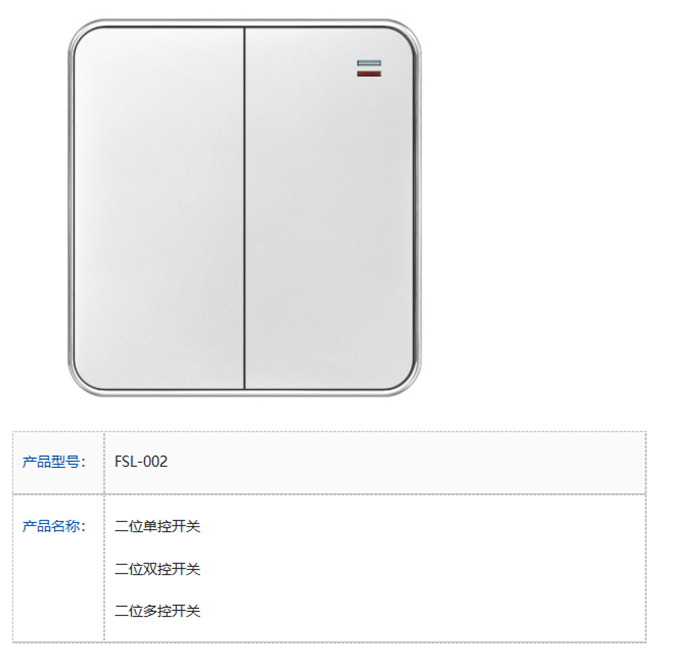Viewport: 700px width, 666px height.
Task: Click the empty area right of FSL-002
Action: (400, 462)
